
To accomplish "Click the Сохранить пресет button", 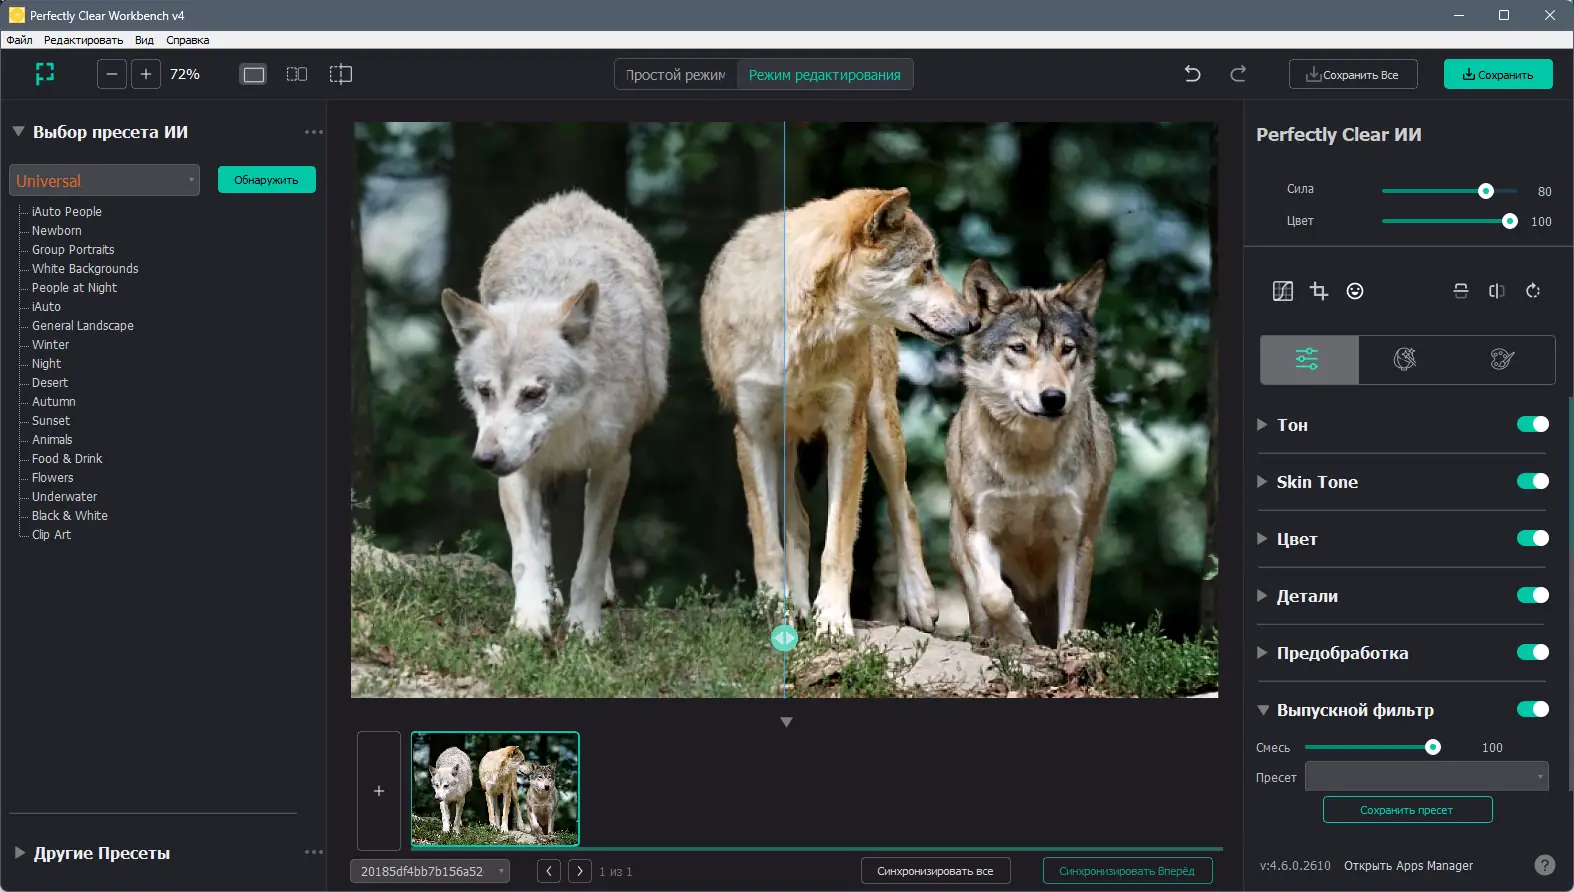I will [1407, 810].
